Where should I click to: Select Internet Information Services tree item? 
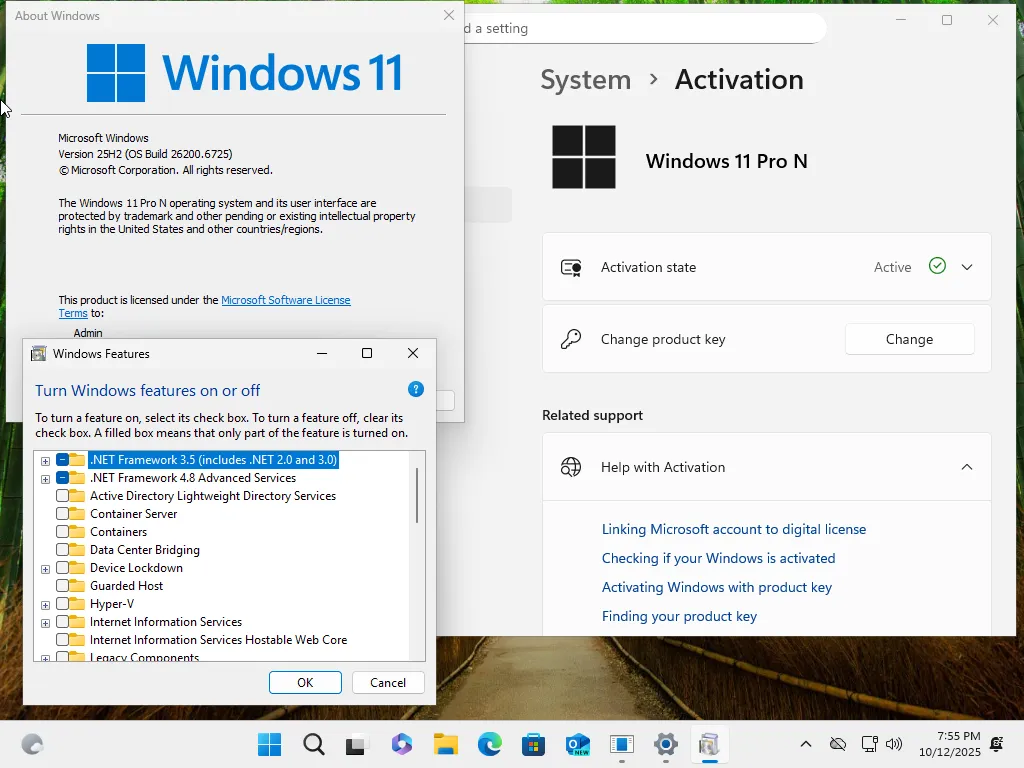(x=165, y=622)
